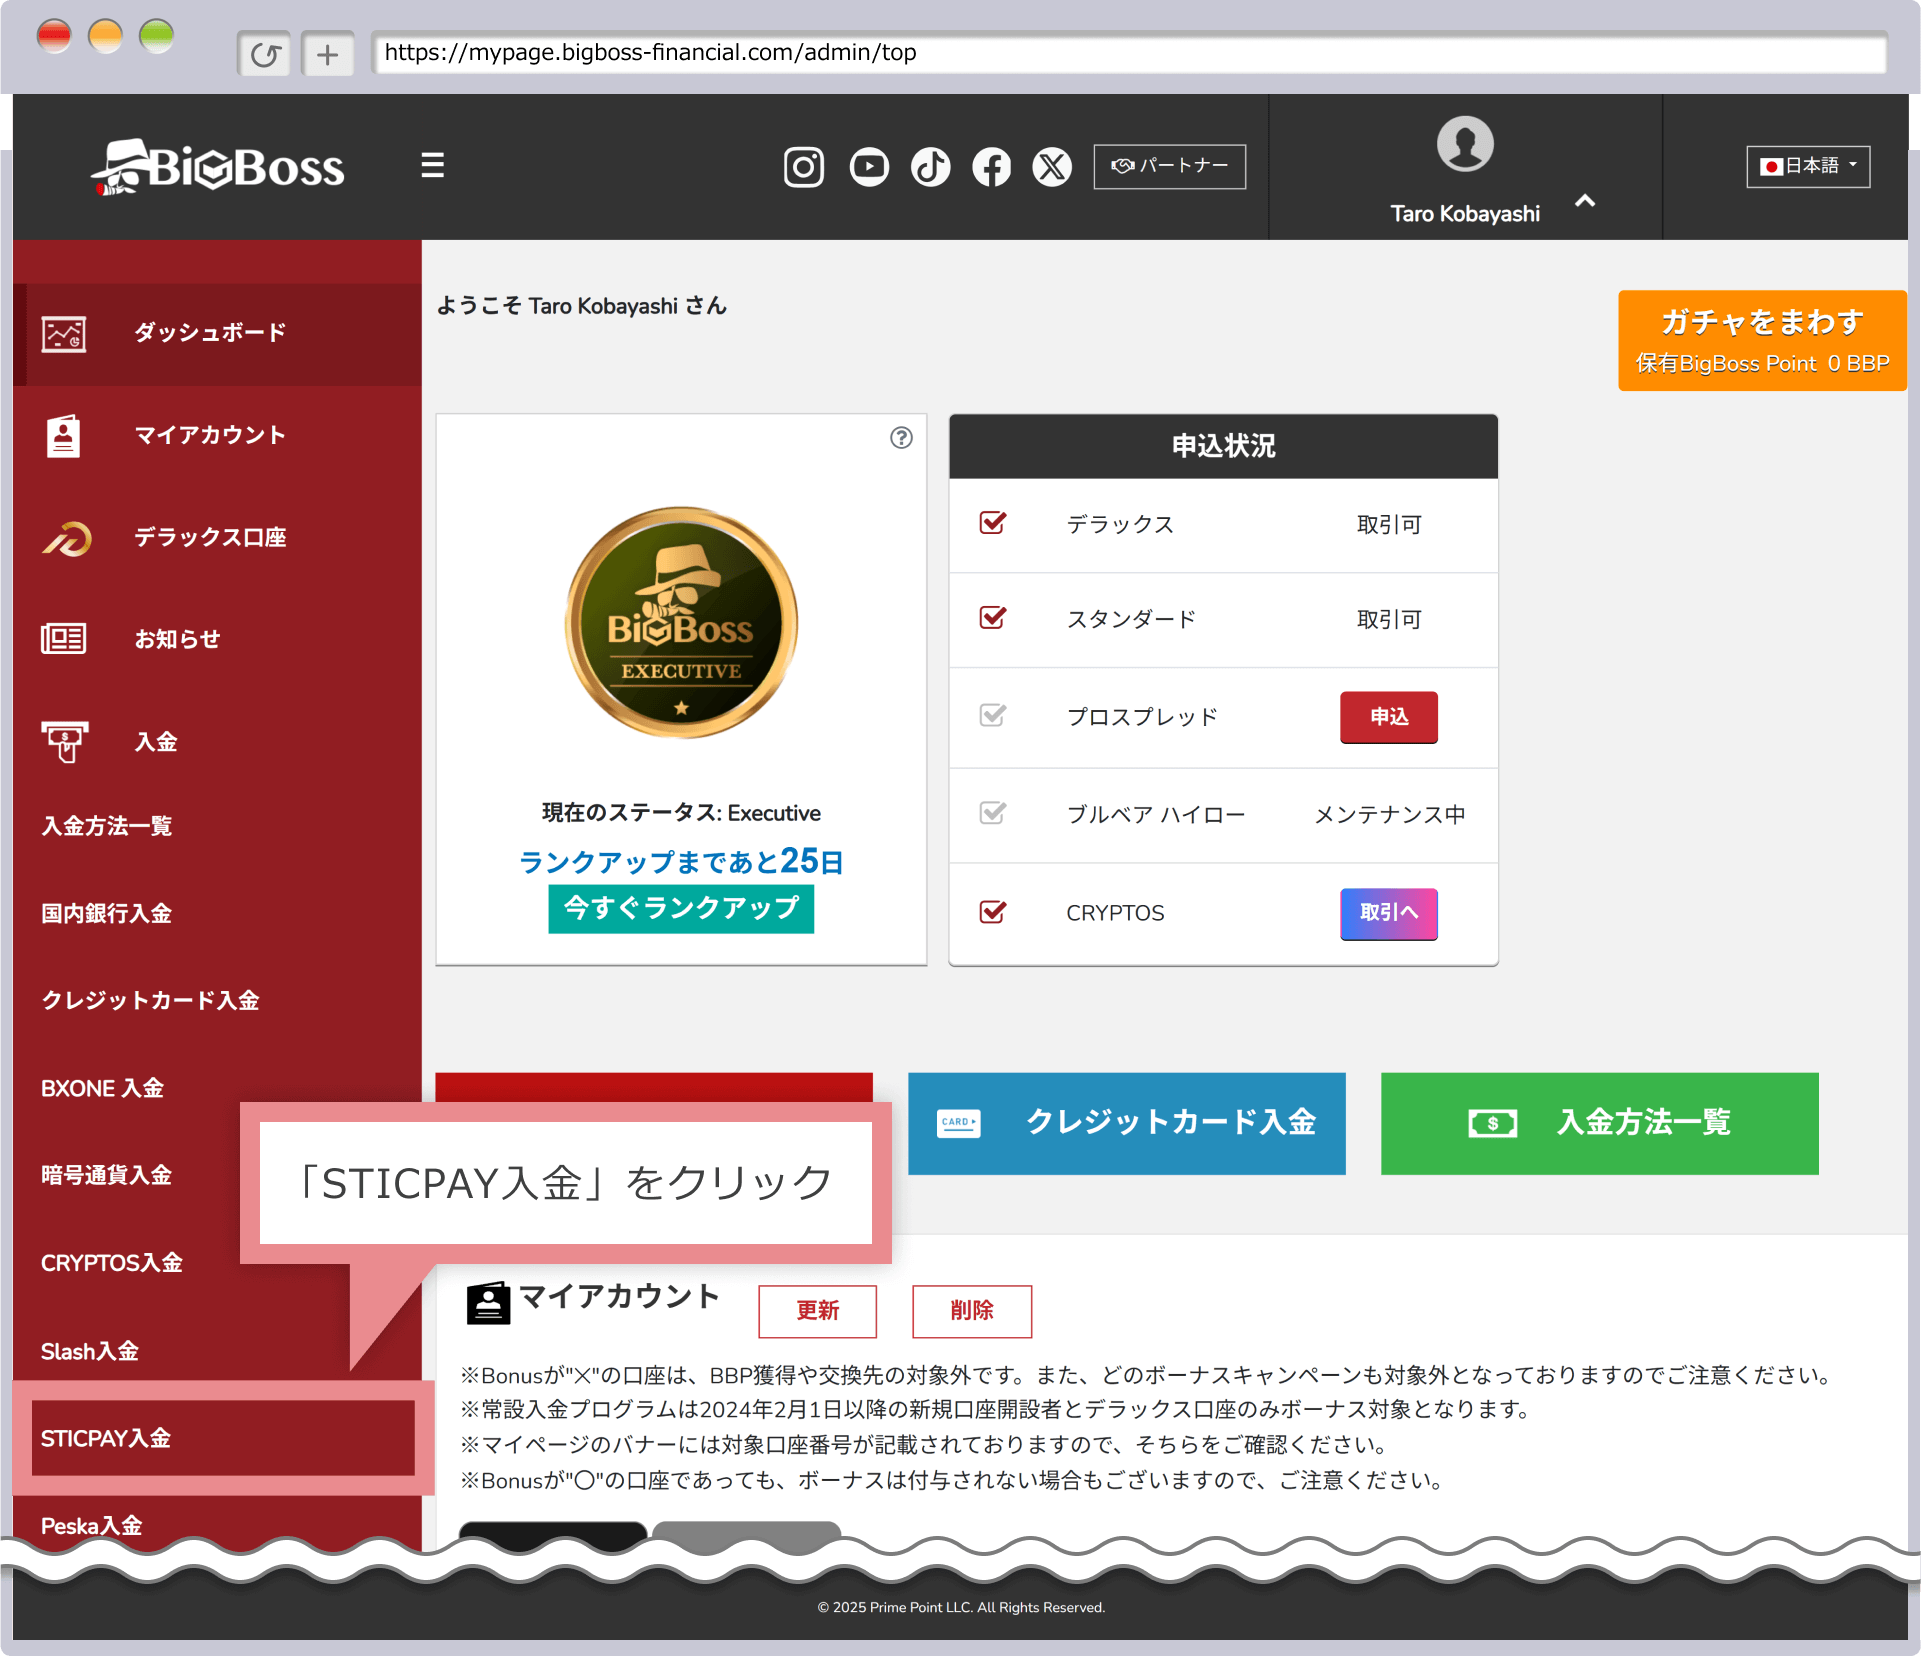Click the X (Twitter) icon
The width and height of the screenshot is (1921, 1656).
pos(1052,167)
